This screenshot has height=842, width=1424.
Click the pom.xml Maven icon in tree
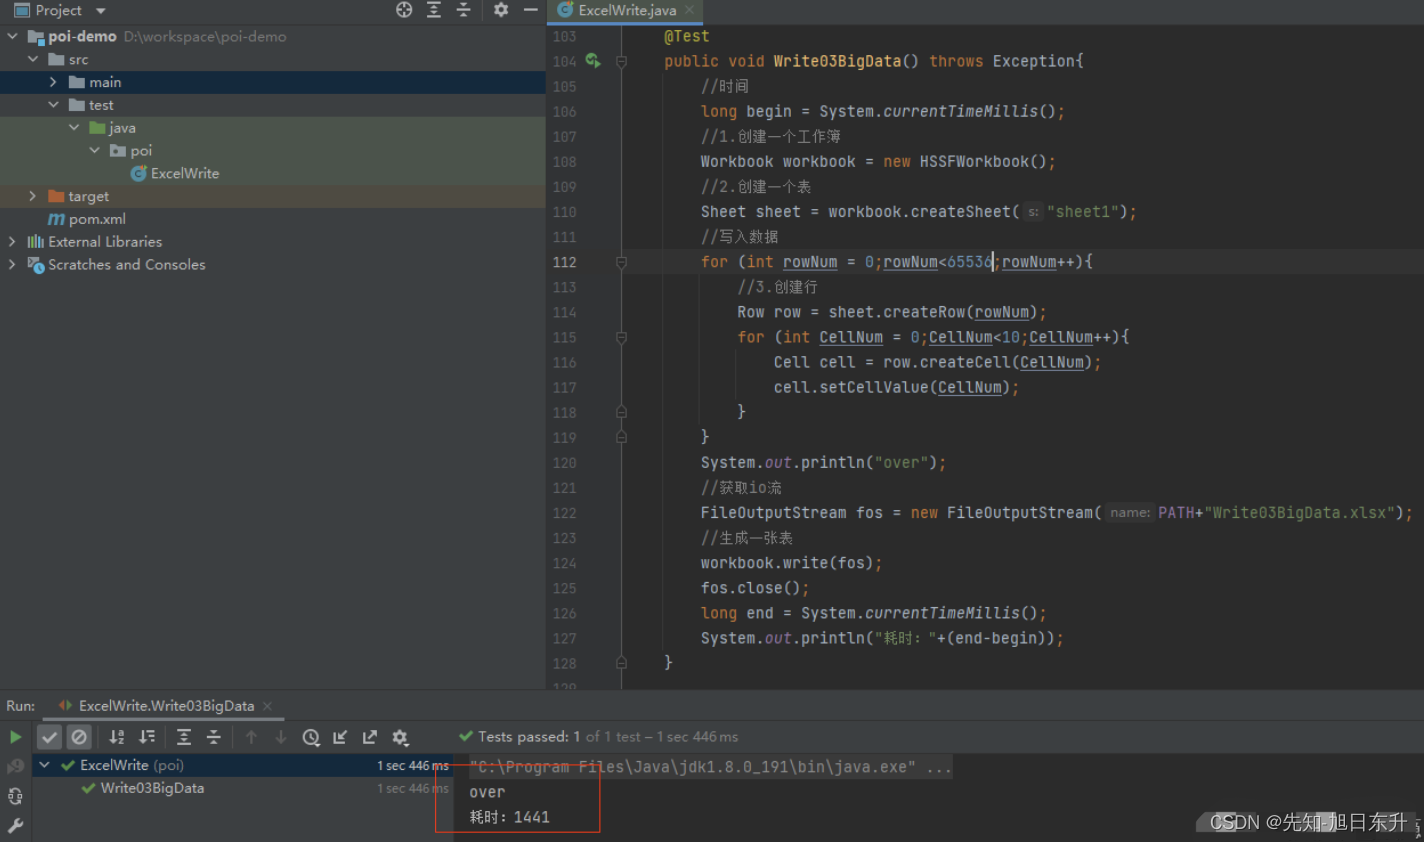click(x=57, y=219)
